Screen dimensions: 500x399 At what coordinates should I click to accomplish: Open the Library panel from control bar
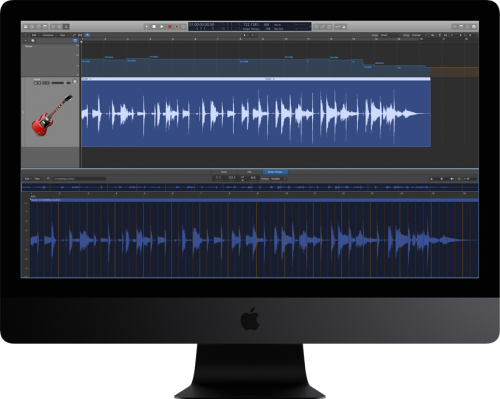pos(26,27)
